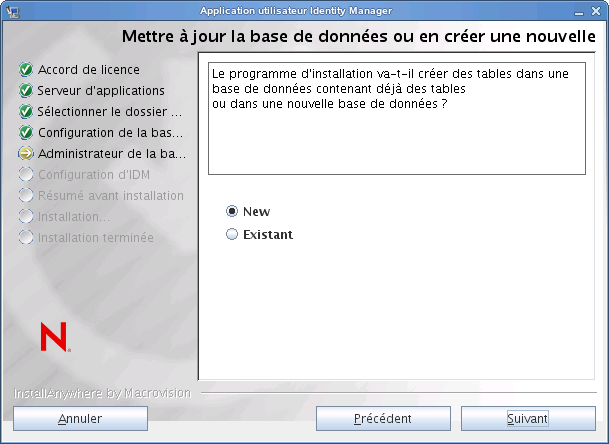Close the Identity Manager installer window

click(596, 11)
